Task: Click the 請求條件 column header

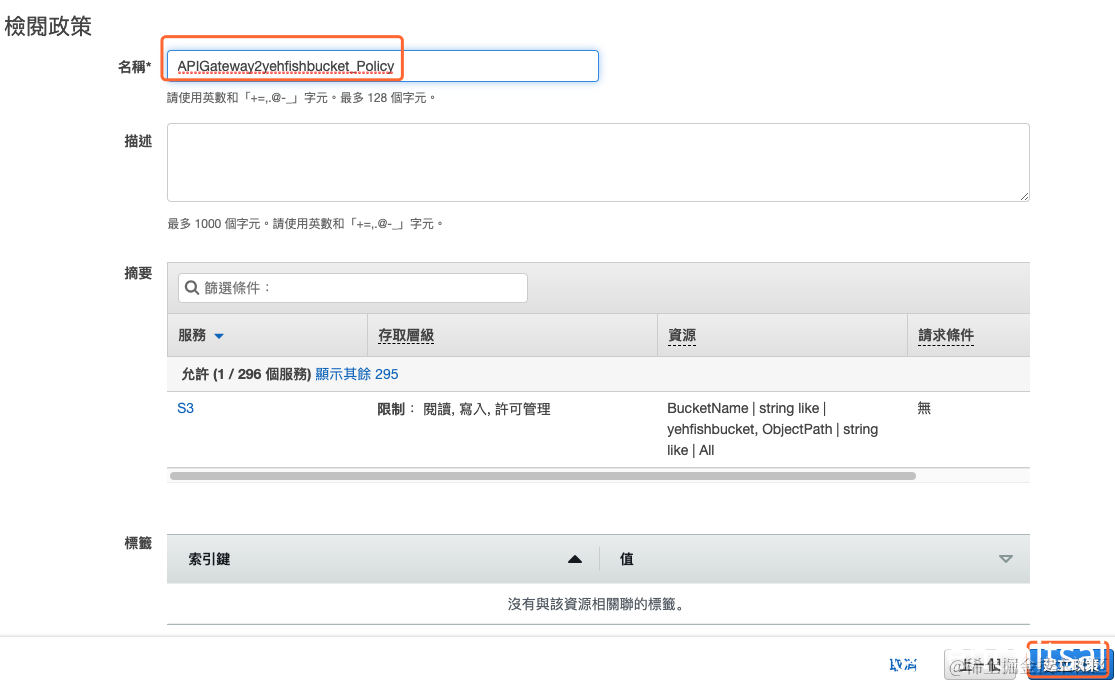Action: (x=946, y=335)
